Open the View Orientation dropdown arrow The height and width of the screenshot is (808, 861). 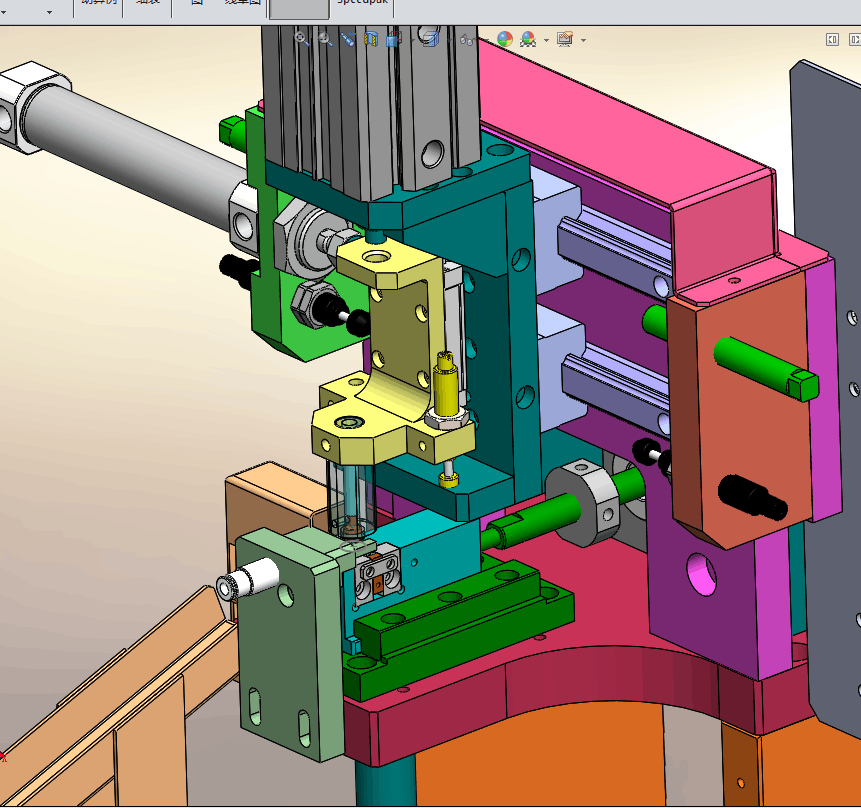coord(412,40)
